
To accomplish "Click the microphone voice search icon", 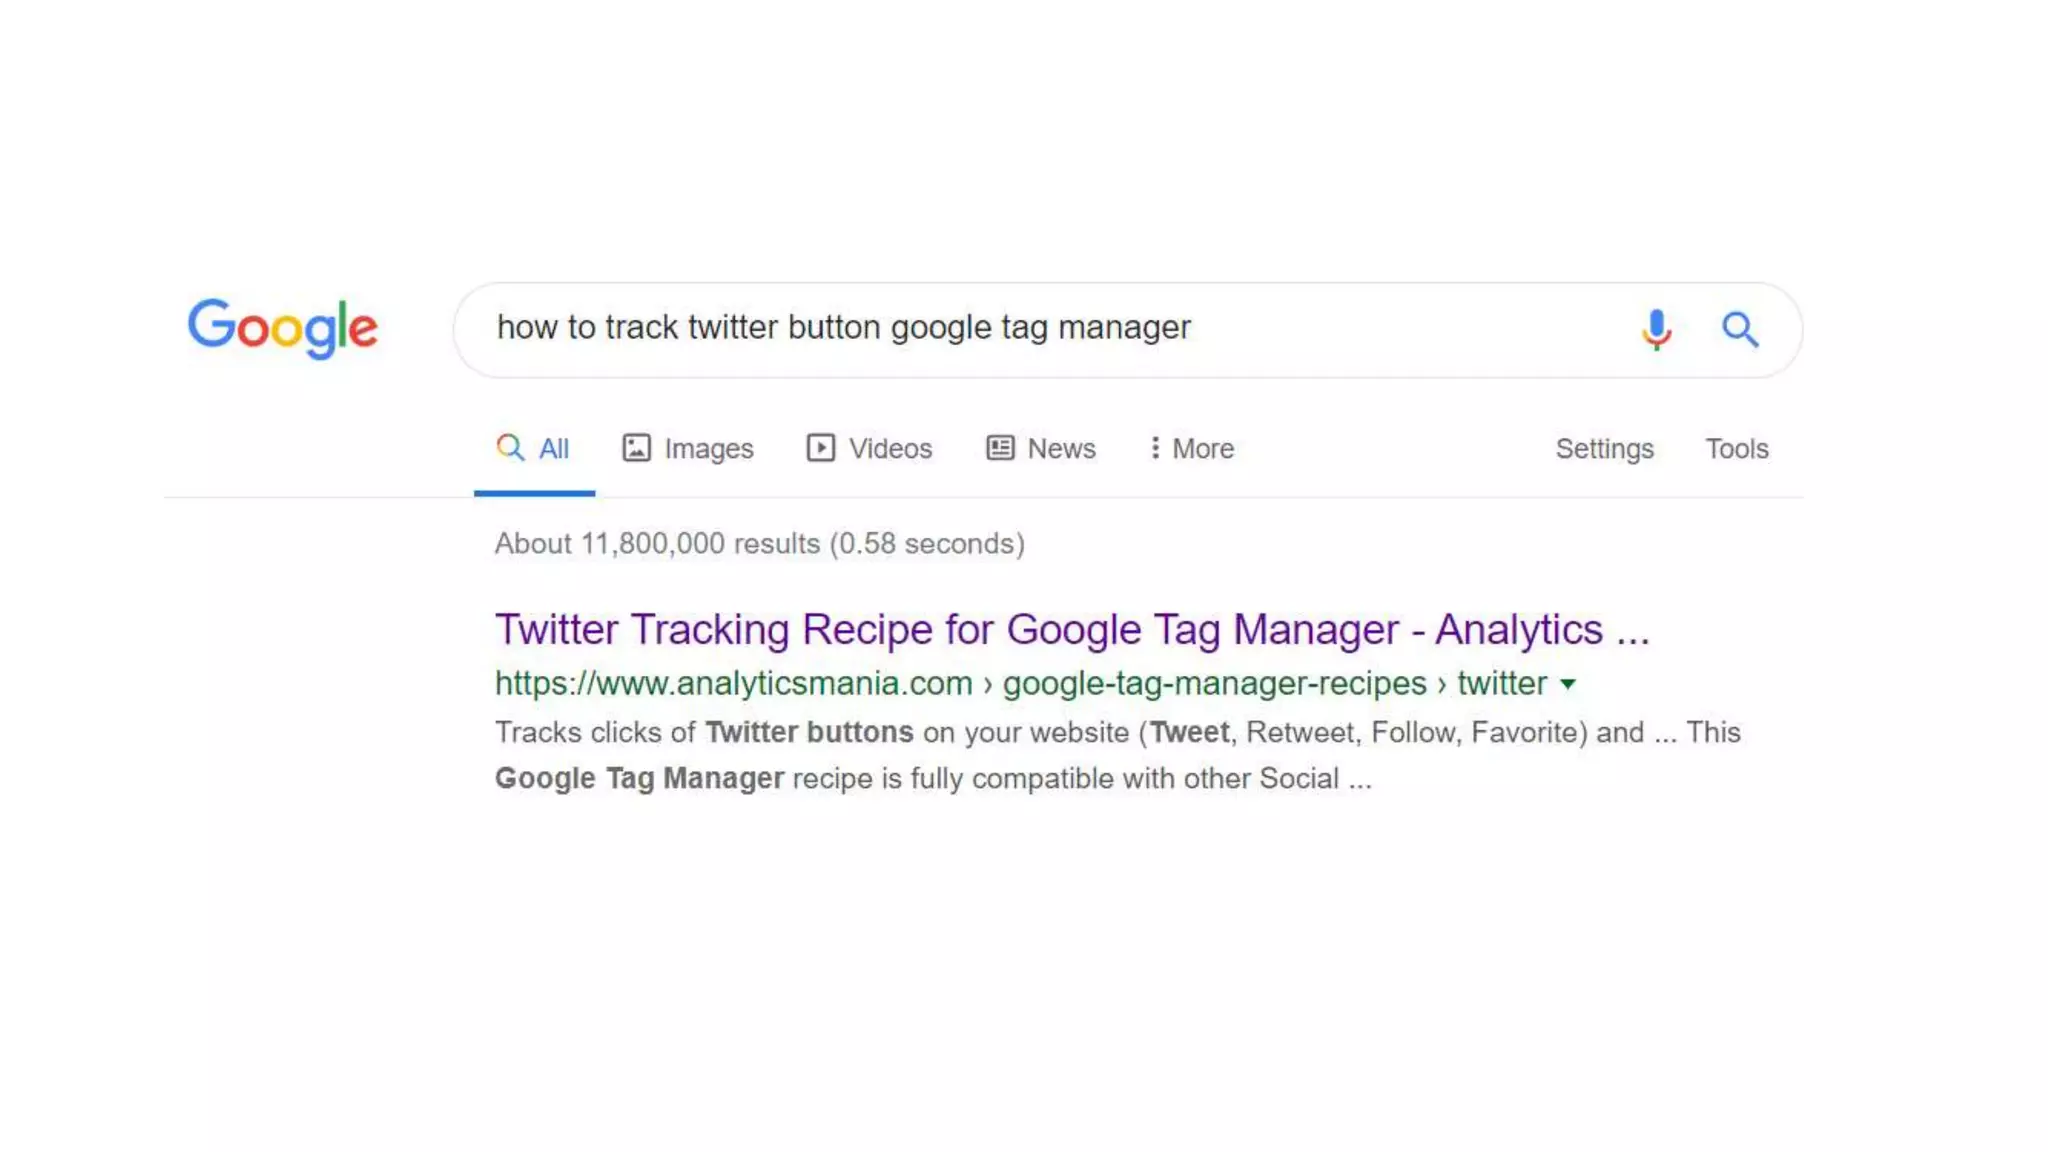I will [x=1656, y=328].
